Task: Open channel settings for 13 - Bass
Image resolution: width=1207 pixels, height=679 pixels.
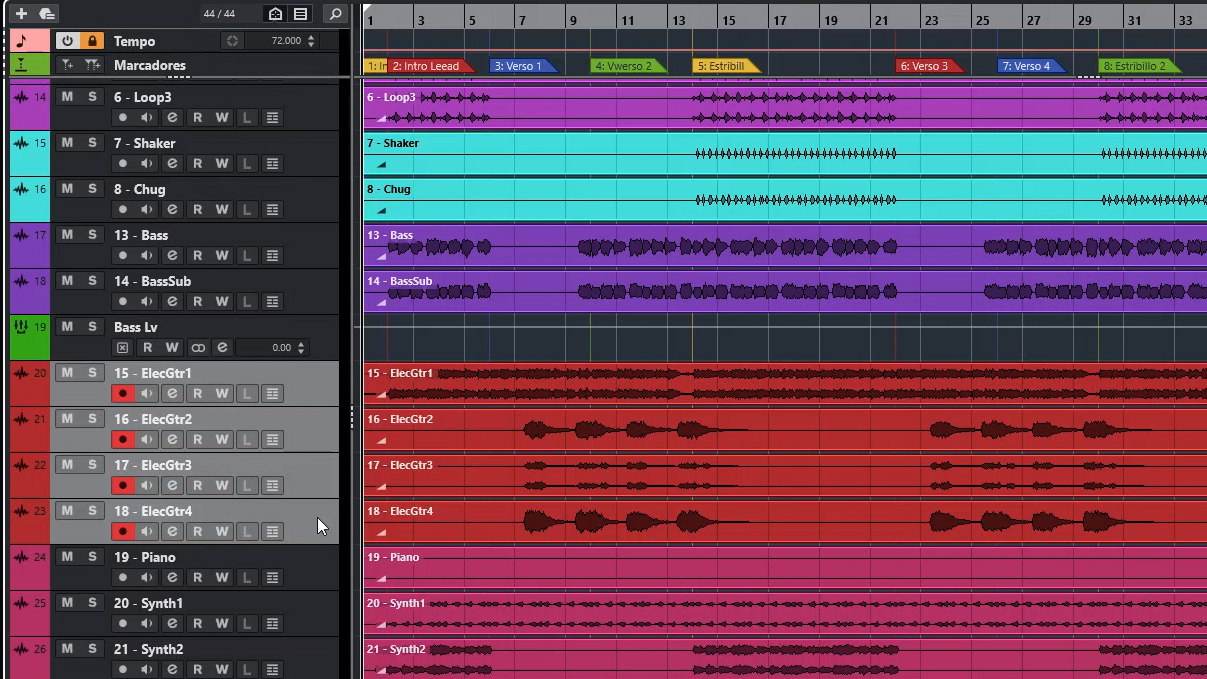Action: pos(172,256)
